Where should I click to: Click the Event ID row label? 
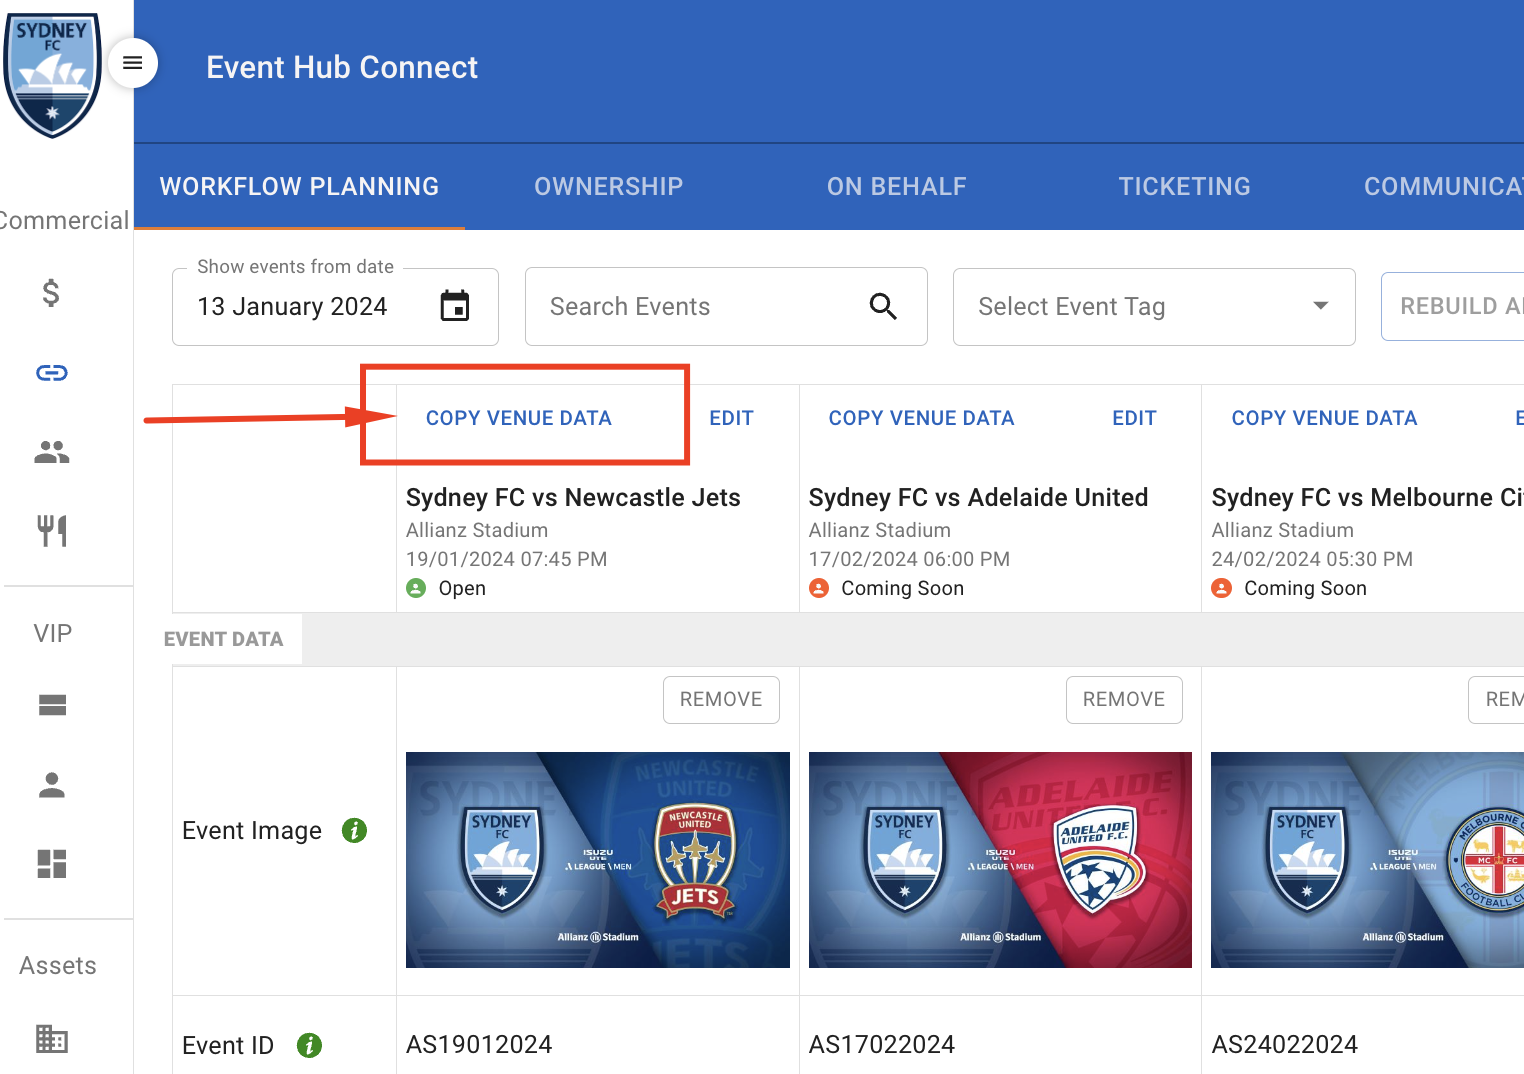(x=228, y=1046)
